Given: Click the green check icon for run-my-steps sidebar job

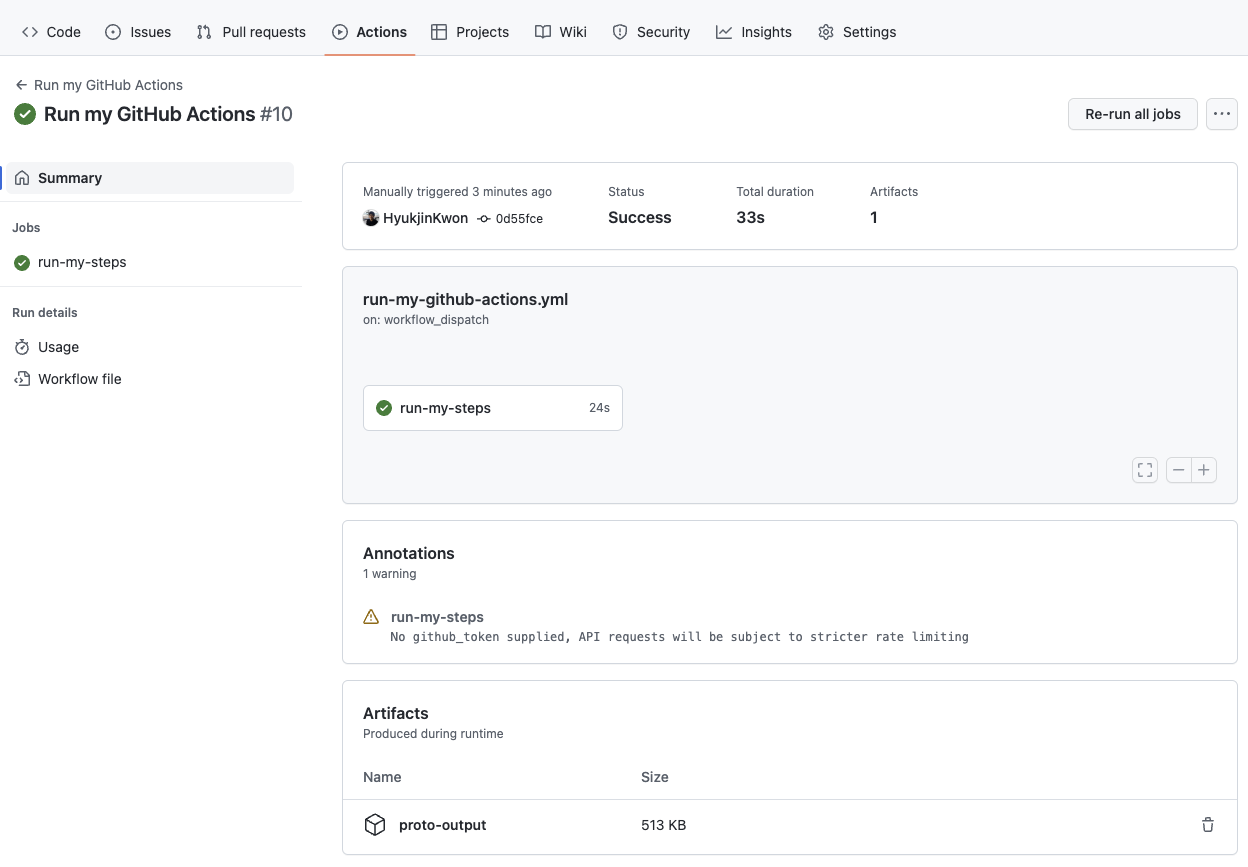Looking at the screenshot, I should coord(22,262).
